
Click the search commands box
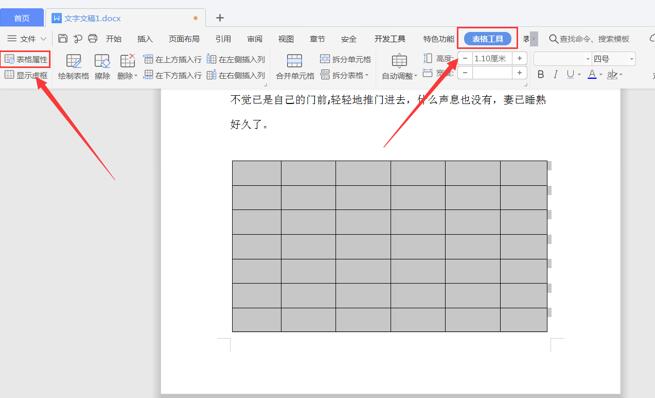[589, 39]
